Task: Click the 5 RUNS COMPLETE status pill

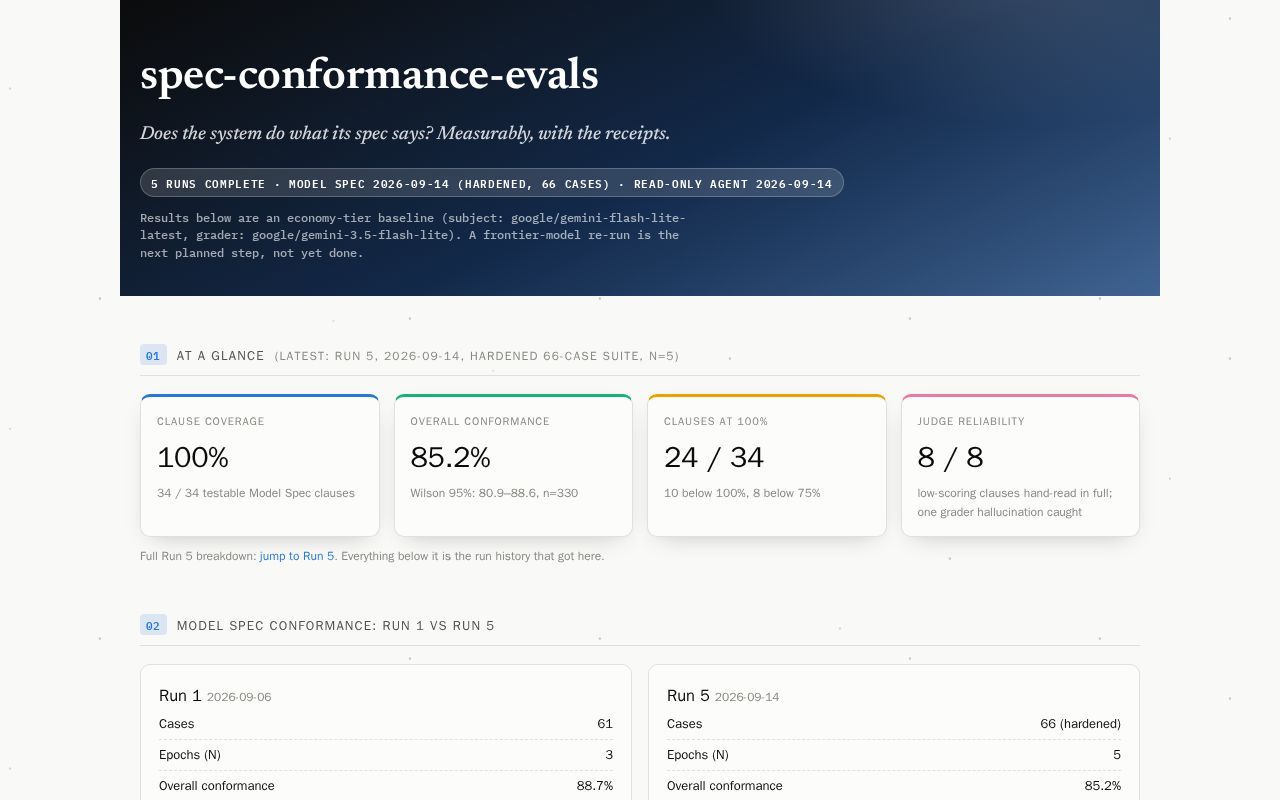Action: pos(492,183)
